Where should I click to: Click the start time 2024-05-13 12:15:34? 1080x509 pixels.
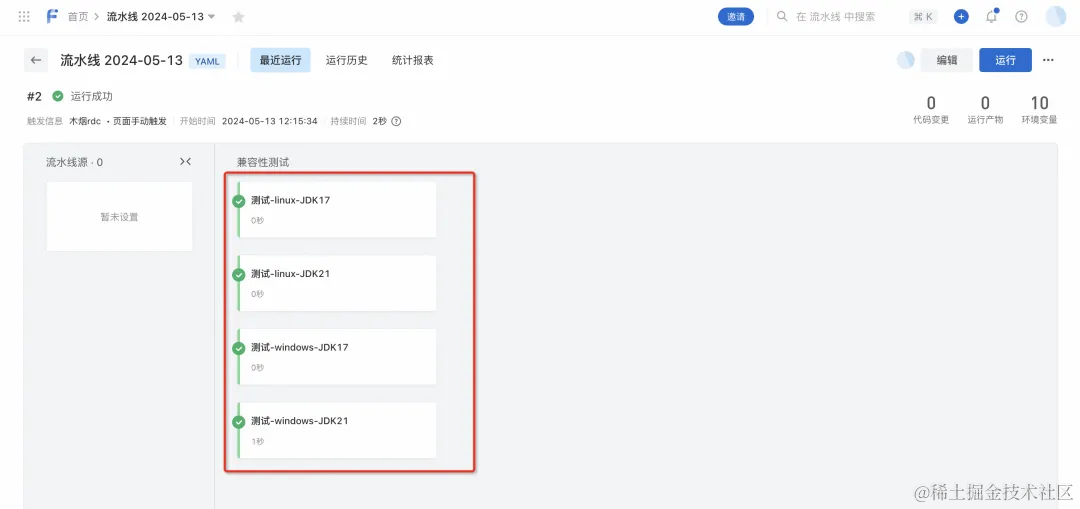point(269,121)
